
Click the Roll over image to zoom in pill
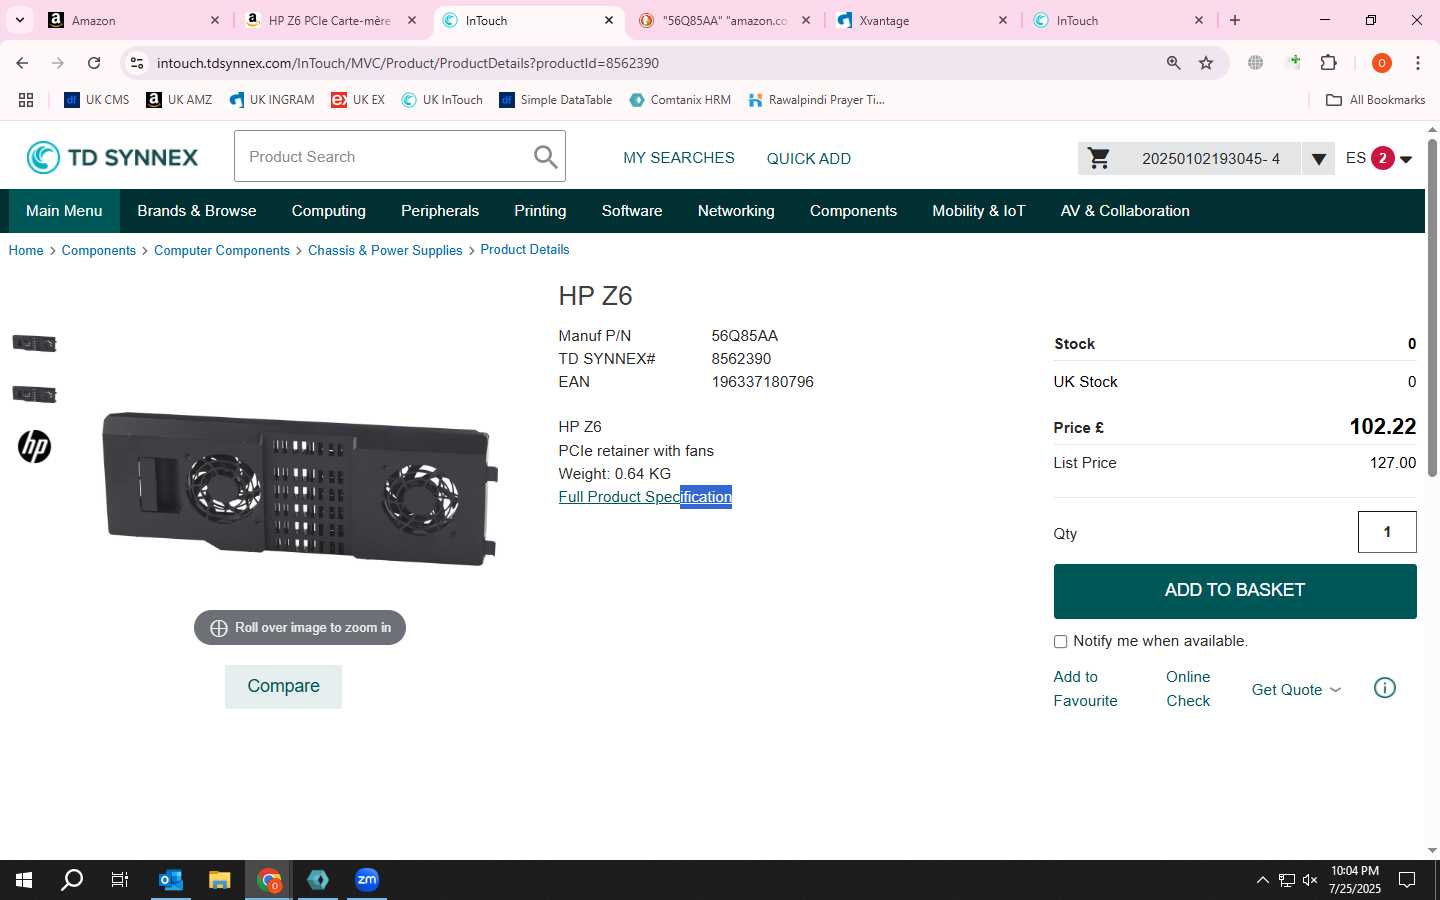pos(300,628)
